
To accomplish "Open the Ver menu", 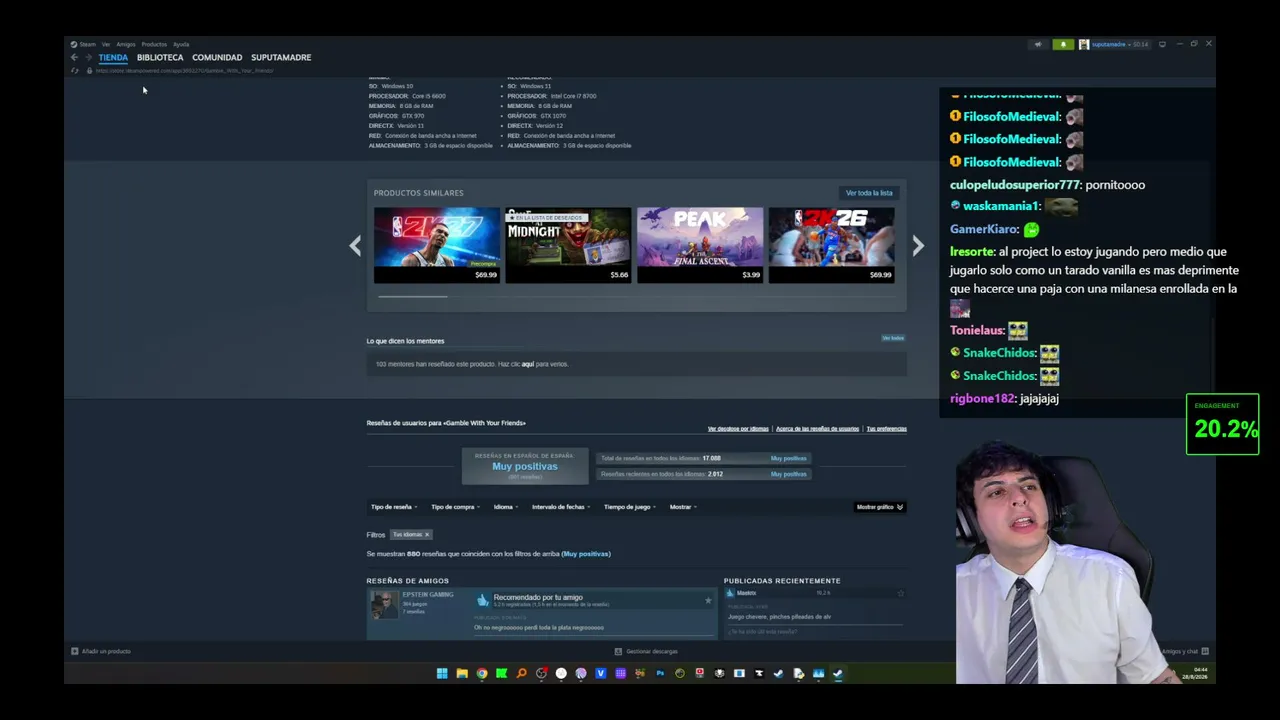I will pos(106,44).
